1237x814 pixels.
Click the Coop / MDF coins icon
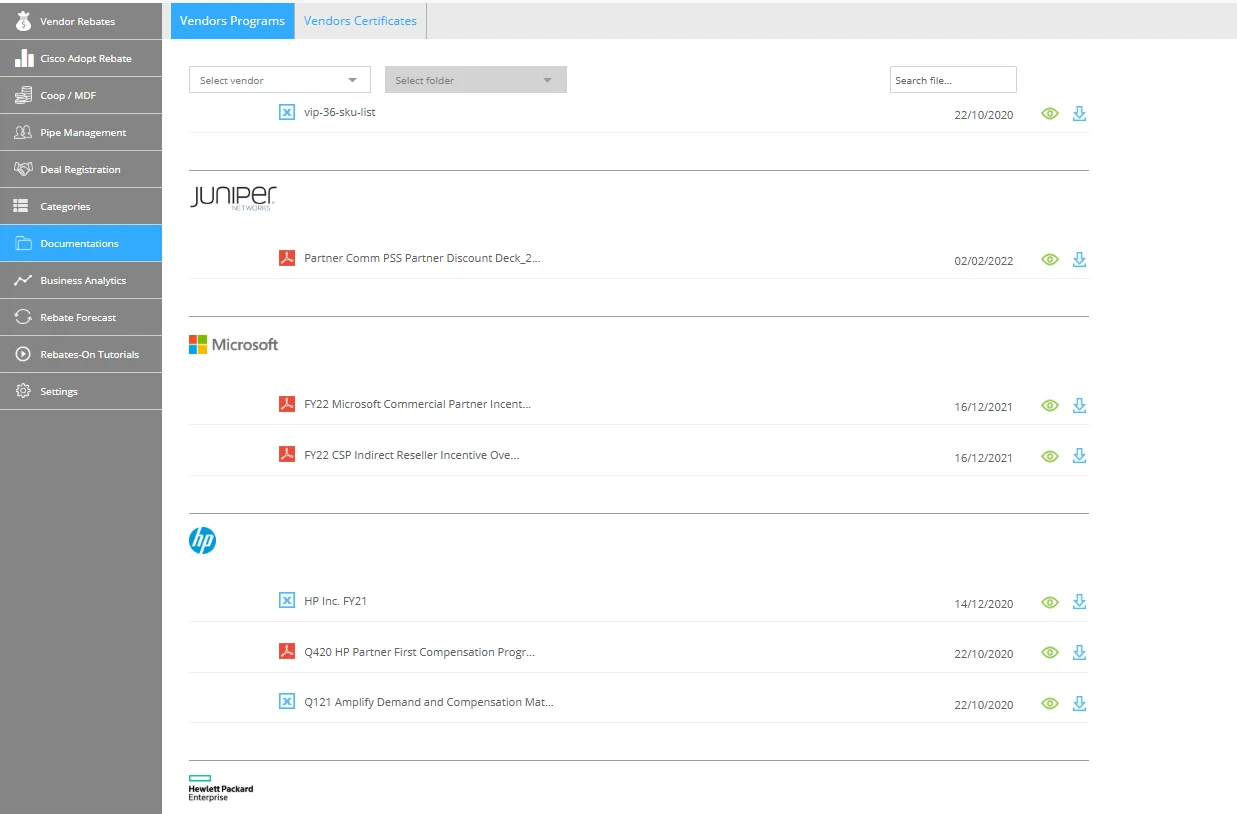click(23, 95)
